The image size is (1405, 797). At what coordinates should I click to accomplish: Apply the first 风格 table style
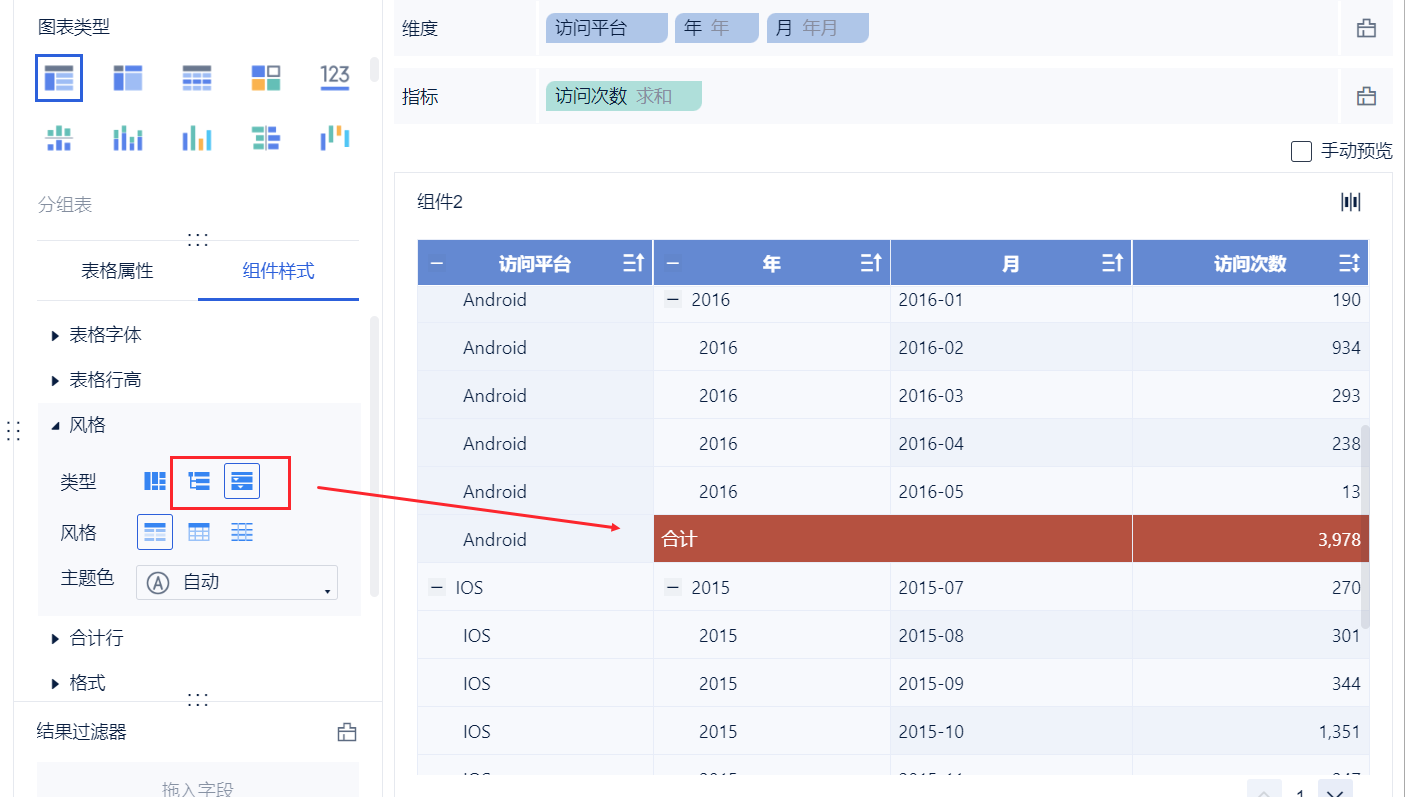(x=155, y=532)
